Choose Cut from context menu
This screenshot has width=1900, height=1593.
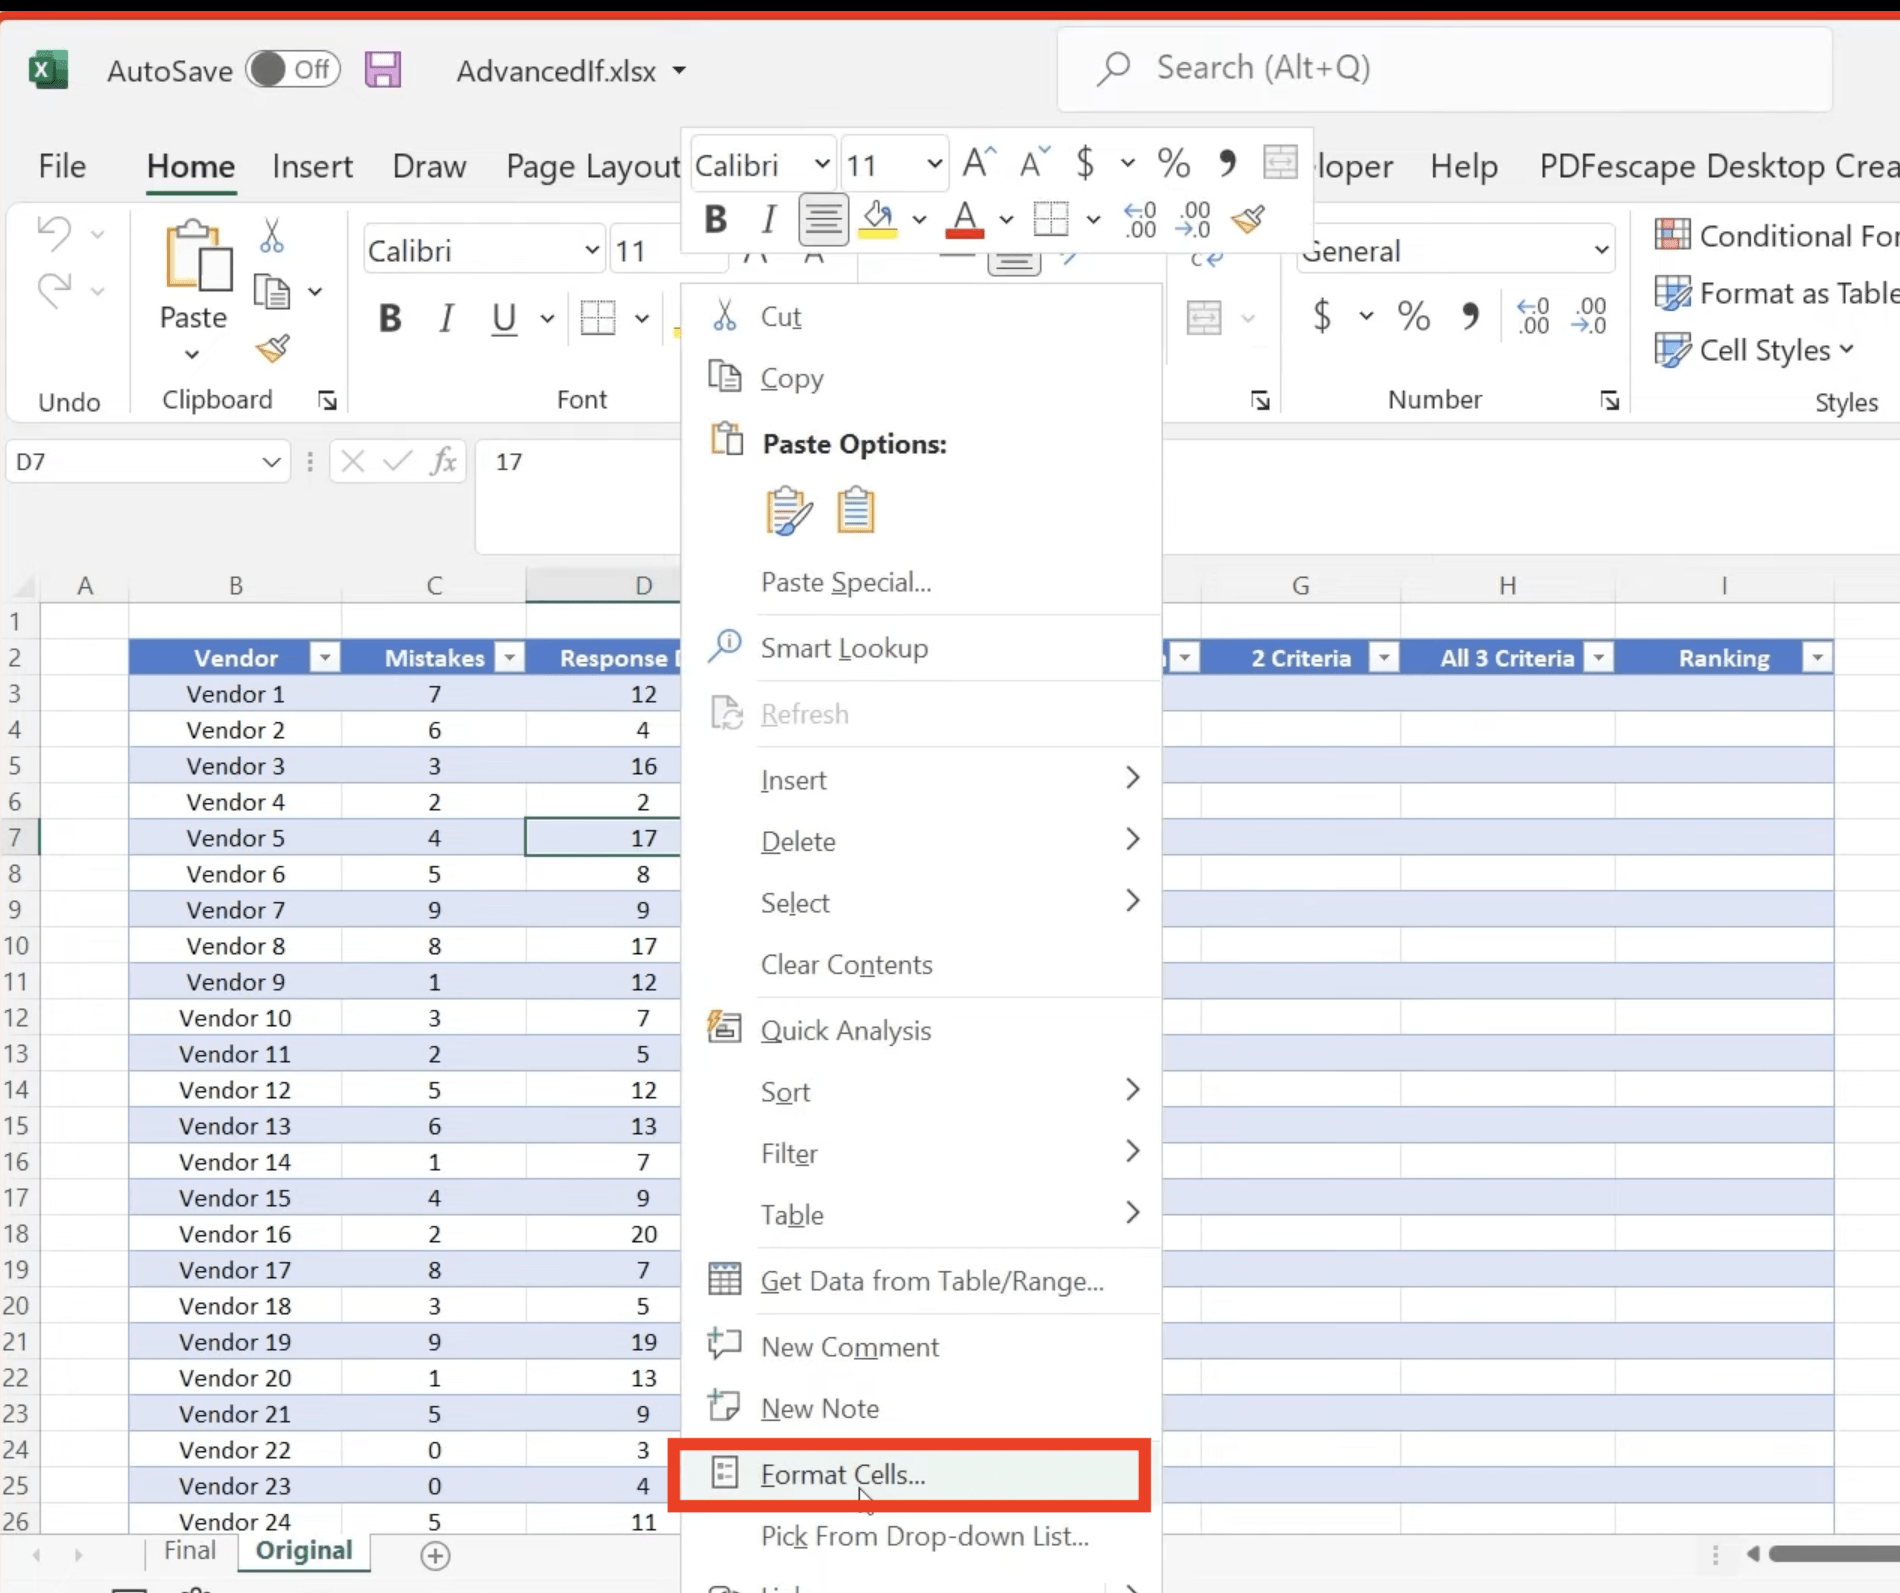922,317
